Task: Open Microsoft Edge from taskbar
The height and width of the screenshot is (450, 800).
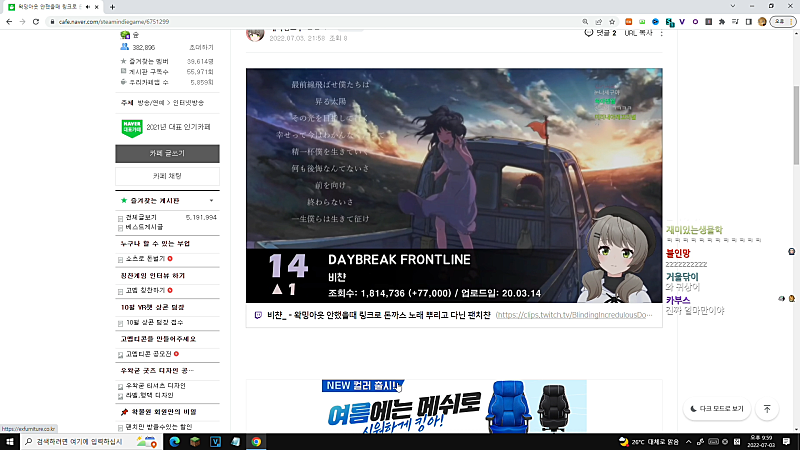Action: [174, 441]
